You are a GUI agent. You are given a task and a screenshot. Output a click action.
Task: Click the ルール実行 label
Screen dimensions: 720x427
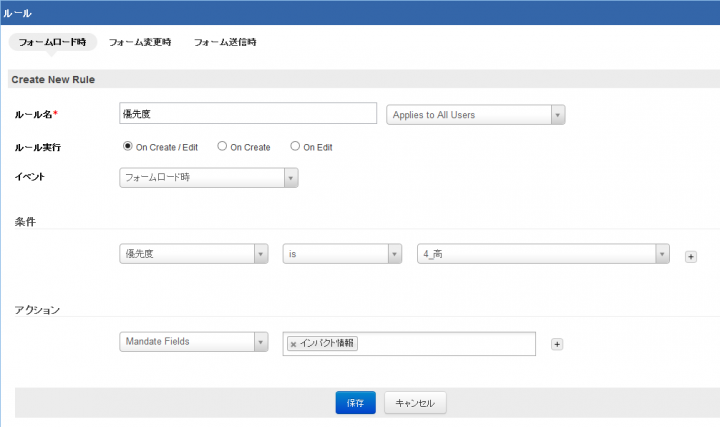click(38, 147)
